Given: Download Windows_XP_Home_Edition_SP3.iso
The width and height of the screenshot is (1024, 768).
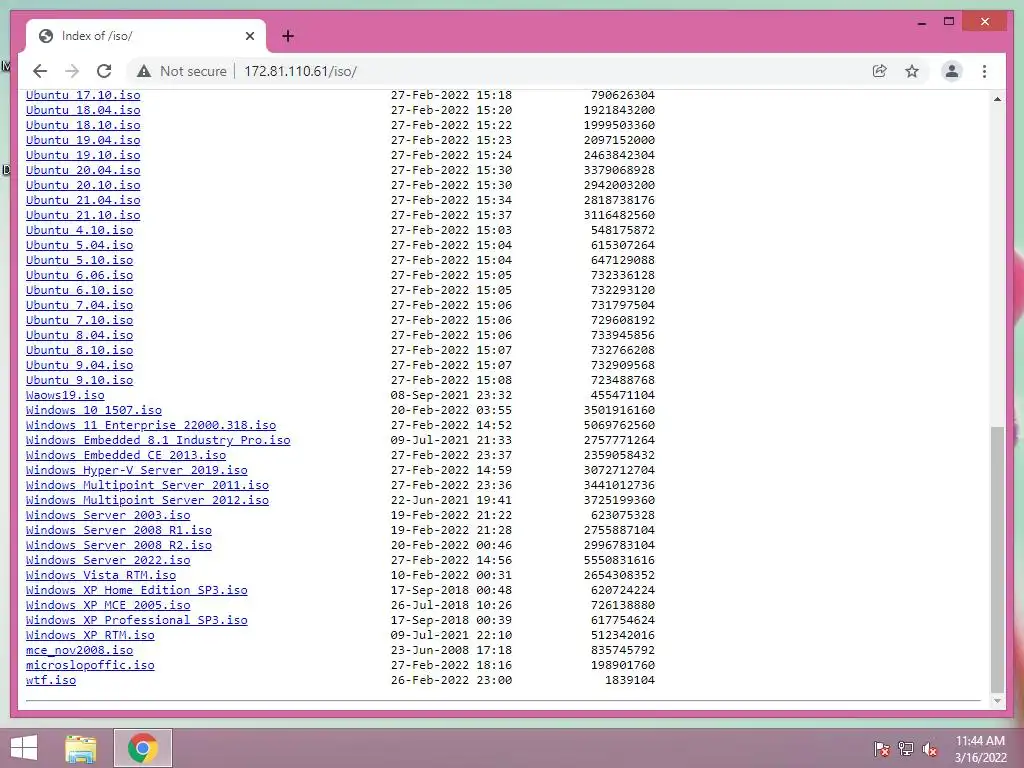Looking at the screenshot, I should tap(136, 590).
